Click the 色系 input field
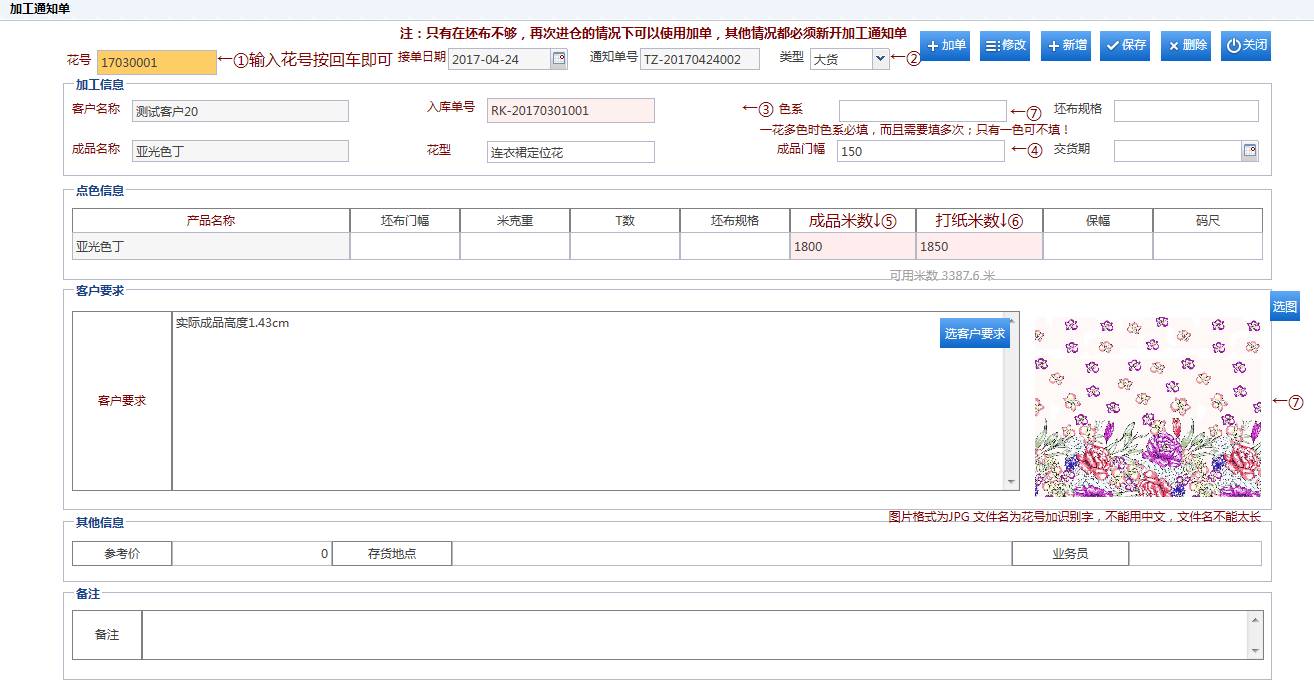The image size is (1314, 696). click(922, 110)
